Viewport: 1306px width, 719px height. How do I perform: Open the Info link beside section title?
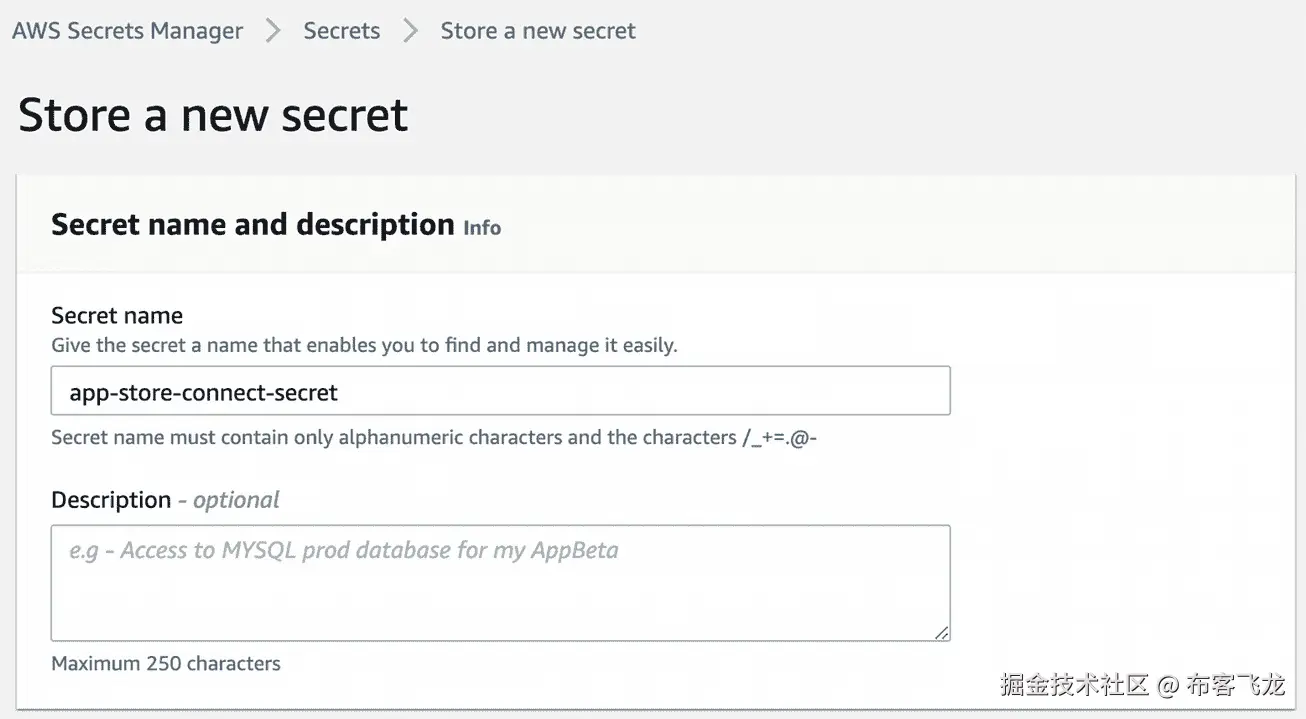tap(482, 228)
